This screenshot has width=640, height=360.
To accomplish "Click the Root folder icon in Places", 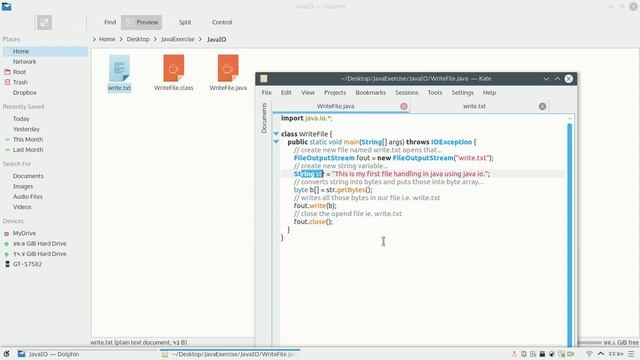I will click(x=7, y=72).
